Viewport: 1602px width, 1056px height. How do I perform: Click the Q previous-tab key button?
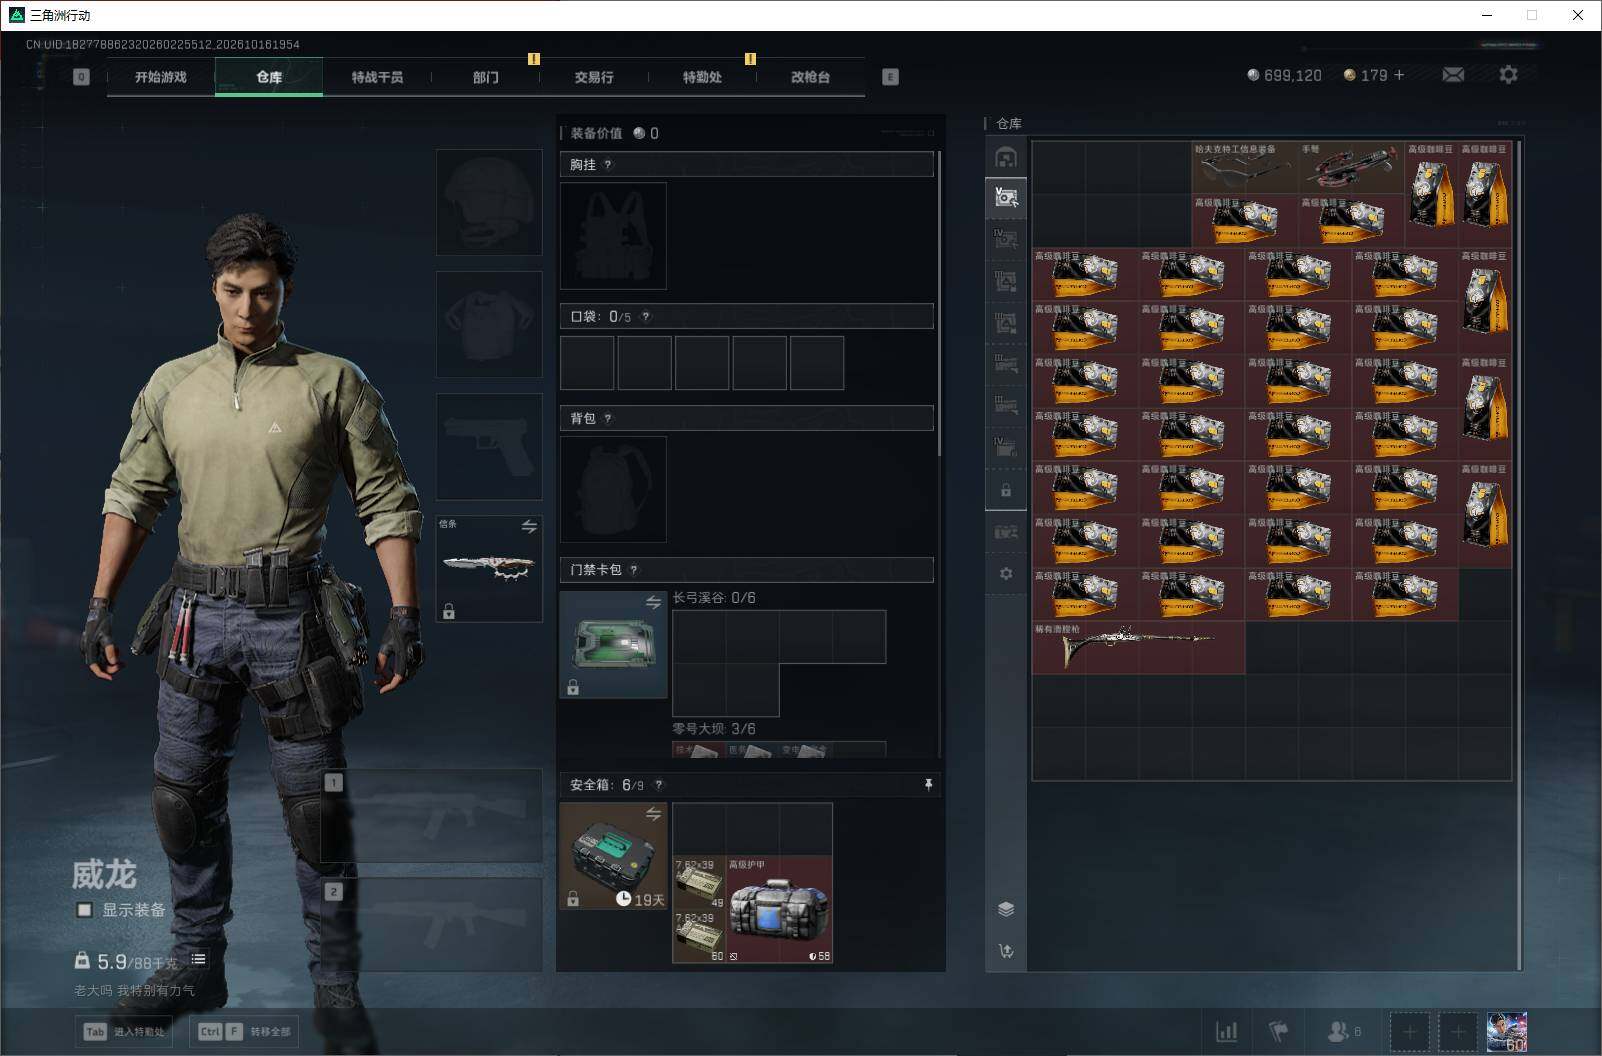[82, 77]
